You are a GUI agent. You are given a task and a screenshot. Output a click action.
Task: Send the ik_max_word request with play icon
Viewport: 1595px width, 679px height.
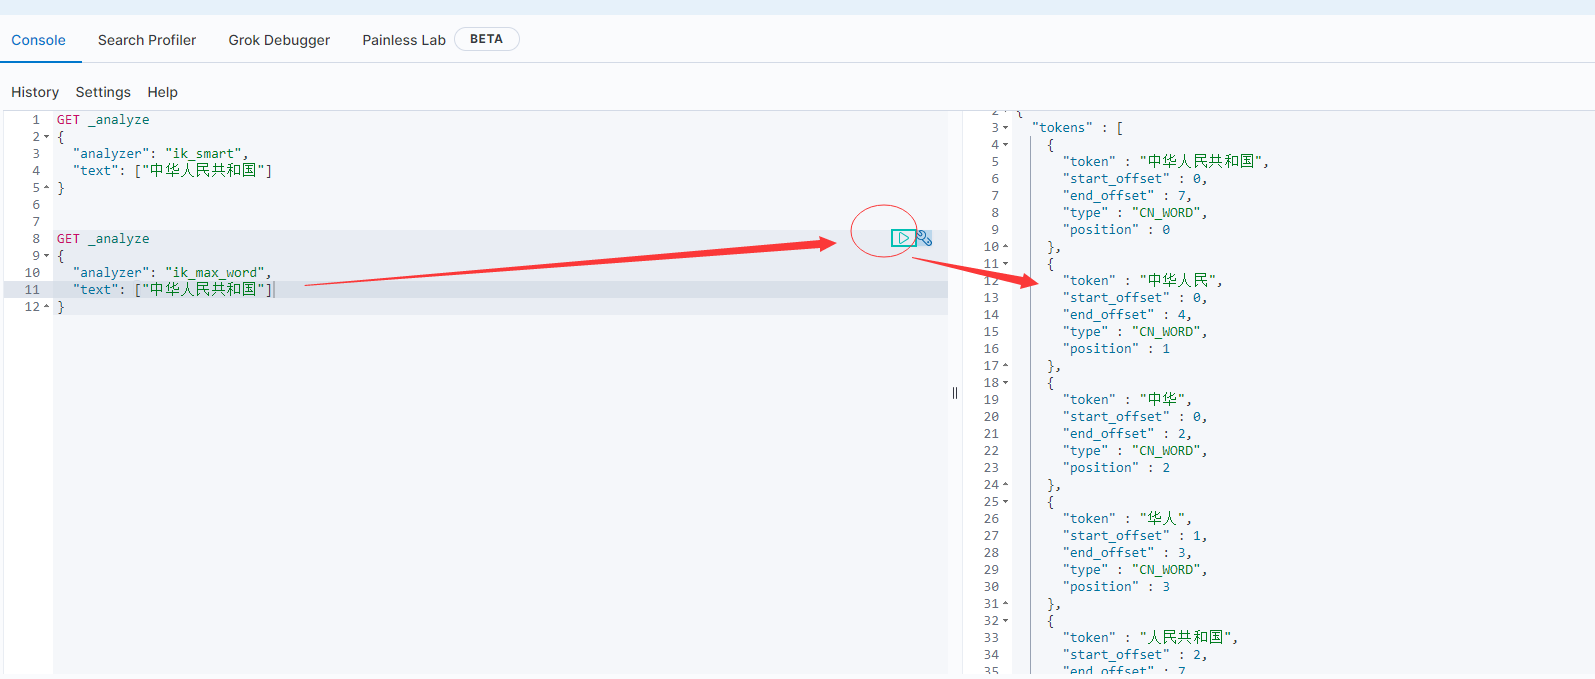click(903, 238)
